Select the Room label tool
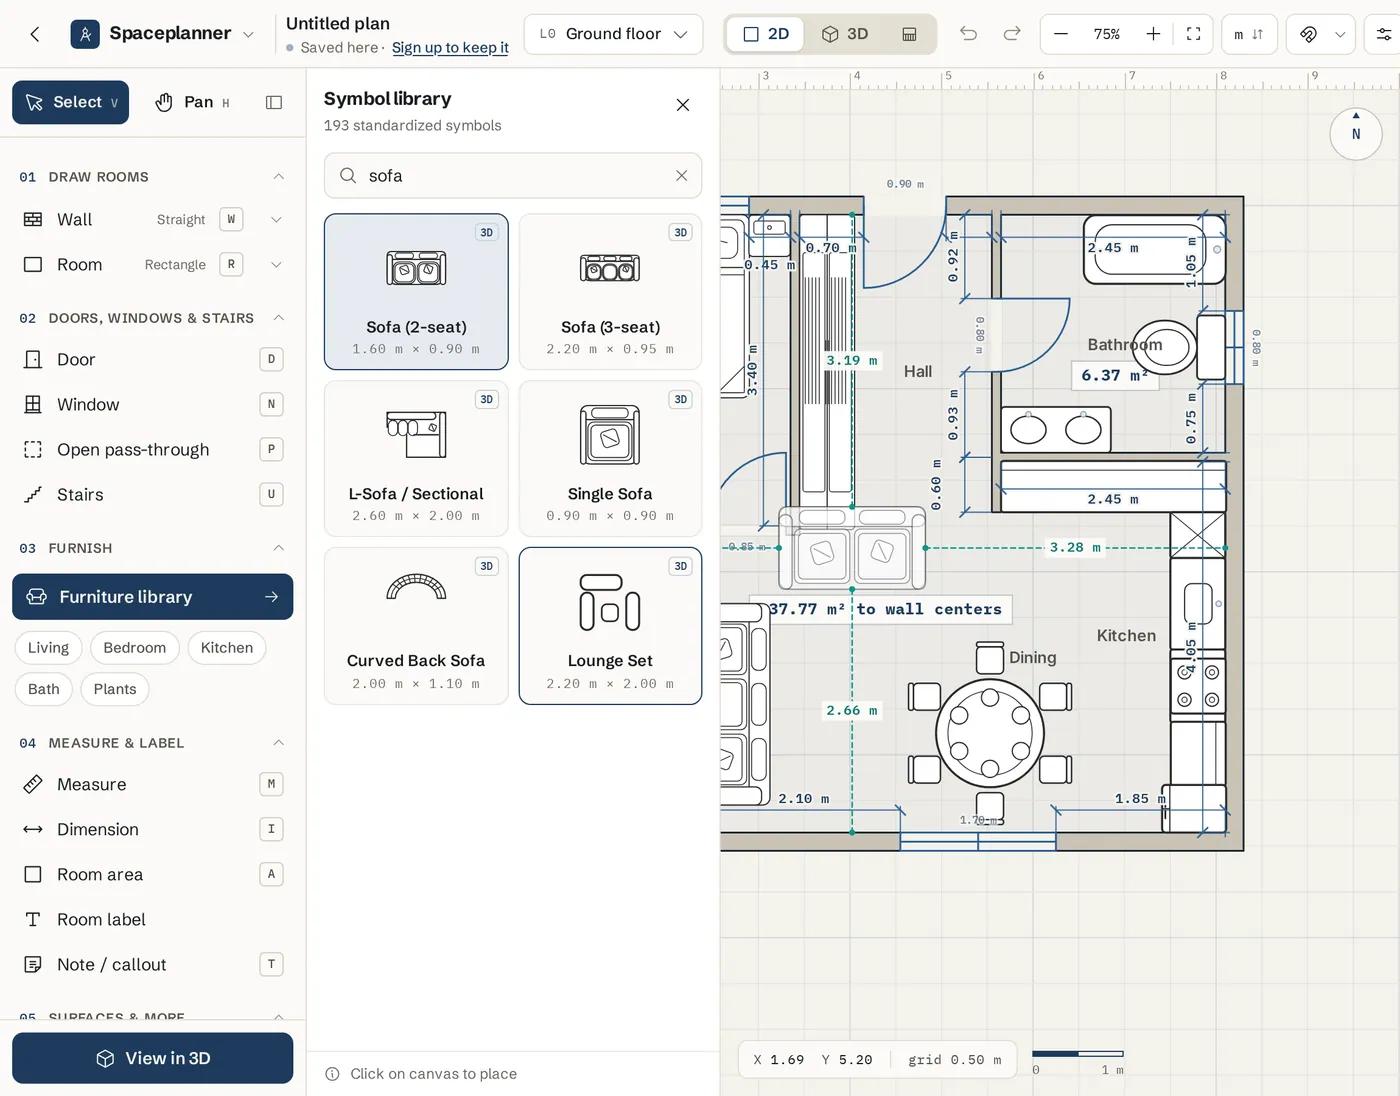 point(153,919)
